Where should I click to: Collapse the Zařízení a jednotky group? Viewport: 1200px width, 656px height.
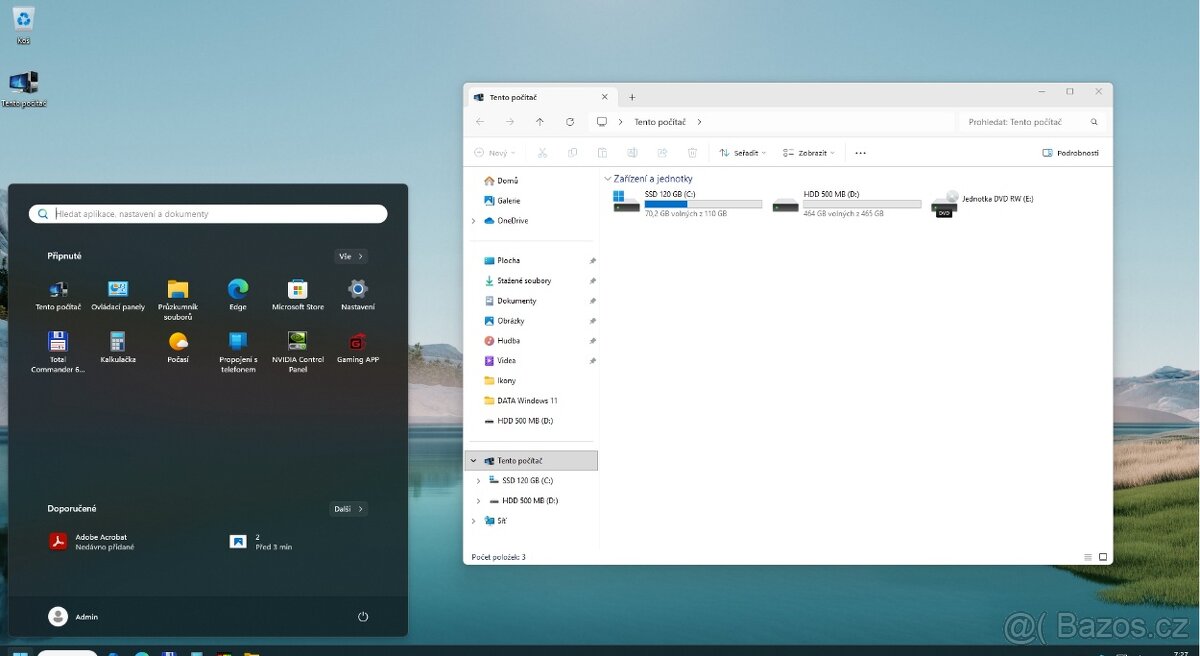(x=608, y=179)
